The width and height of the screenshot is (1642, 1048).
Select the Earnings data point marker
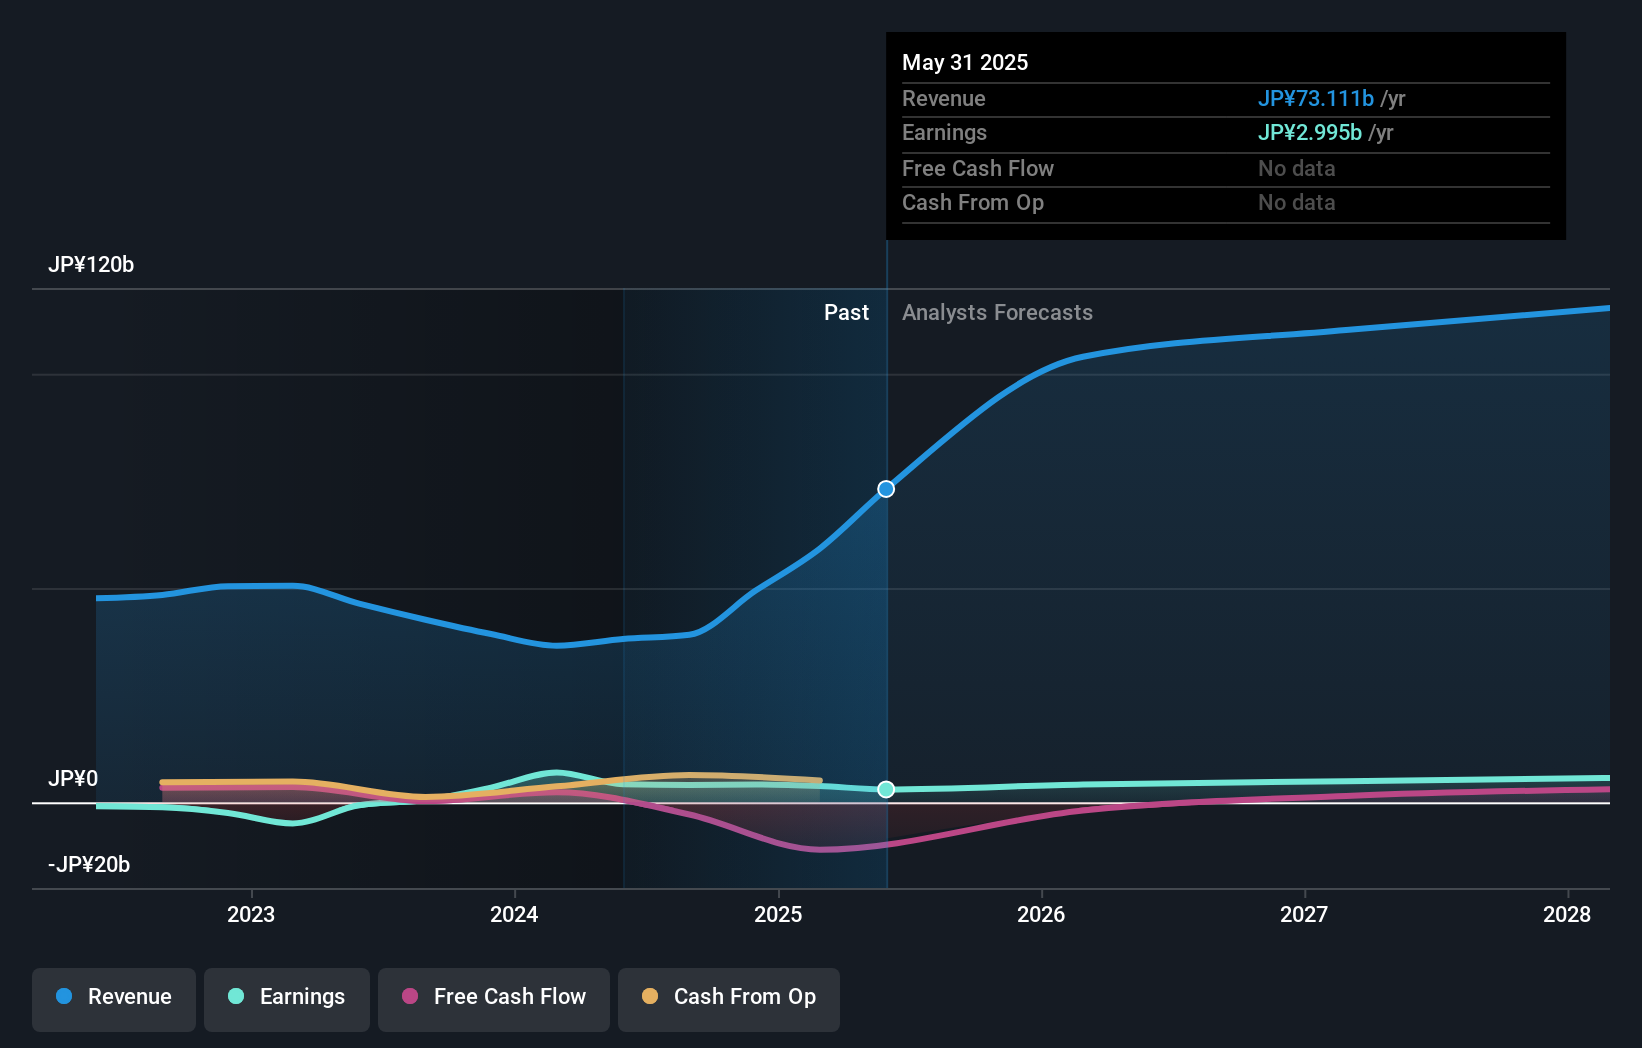click(x=885, y=789)
